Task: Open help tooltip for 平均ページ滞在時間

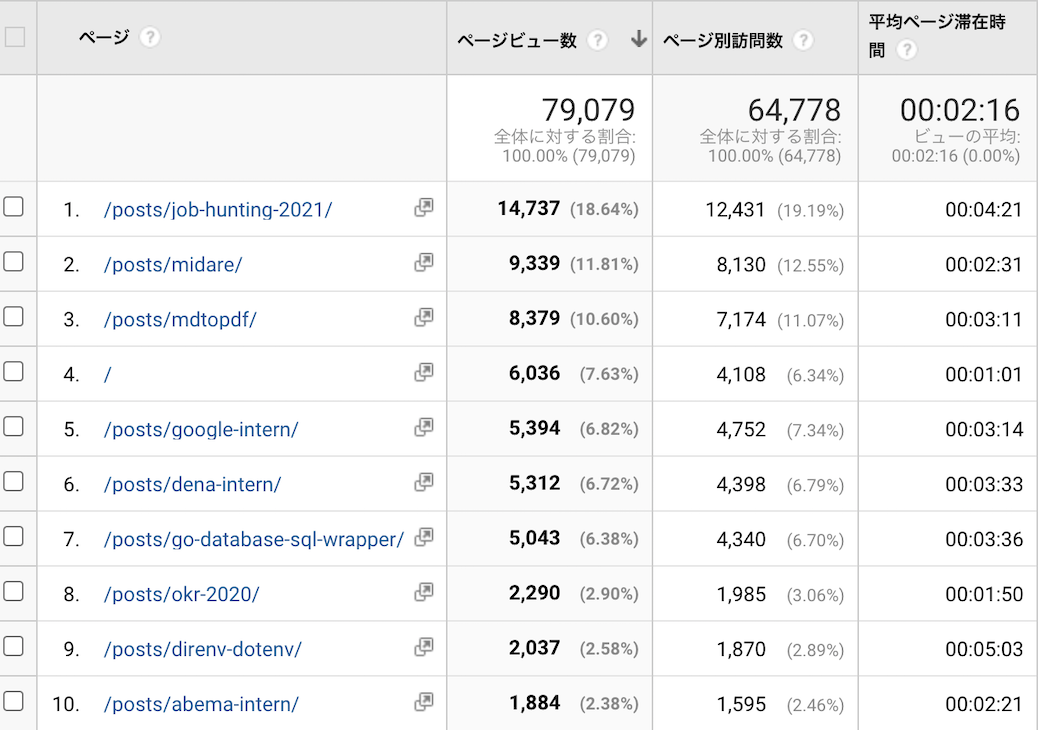Action: click(907, 50)
